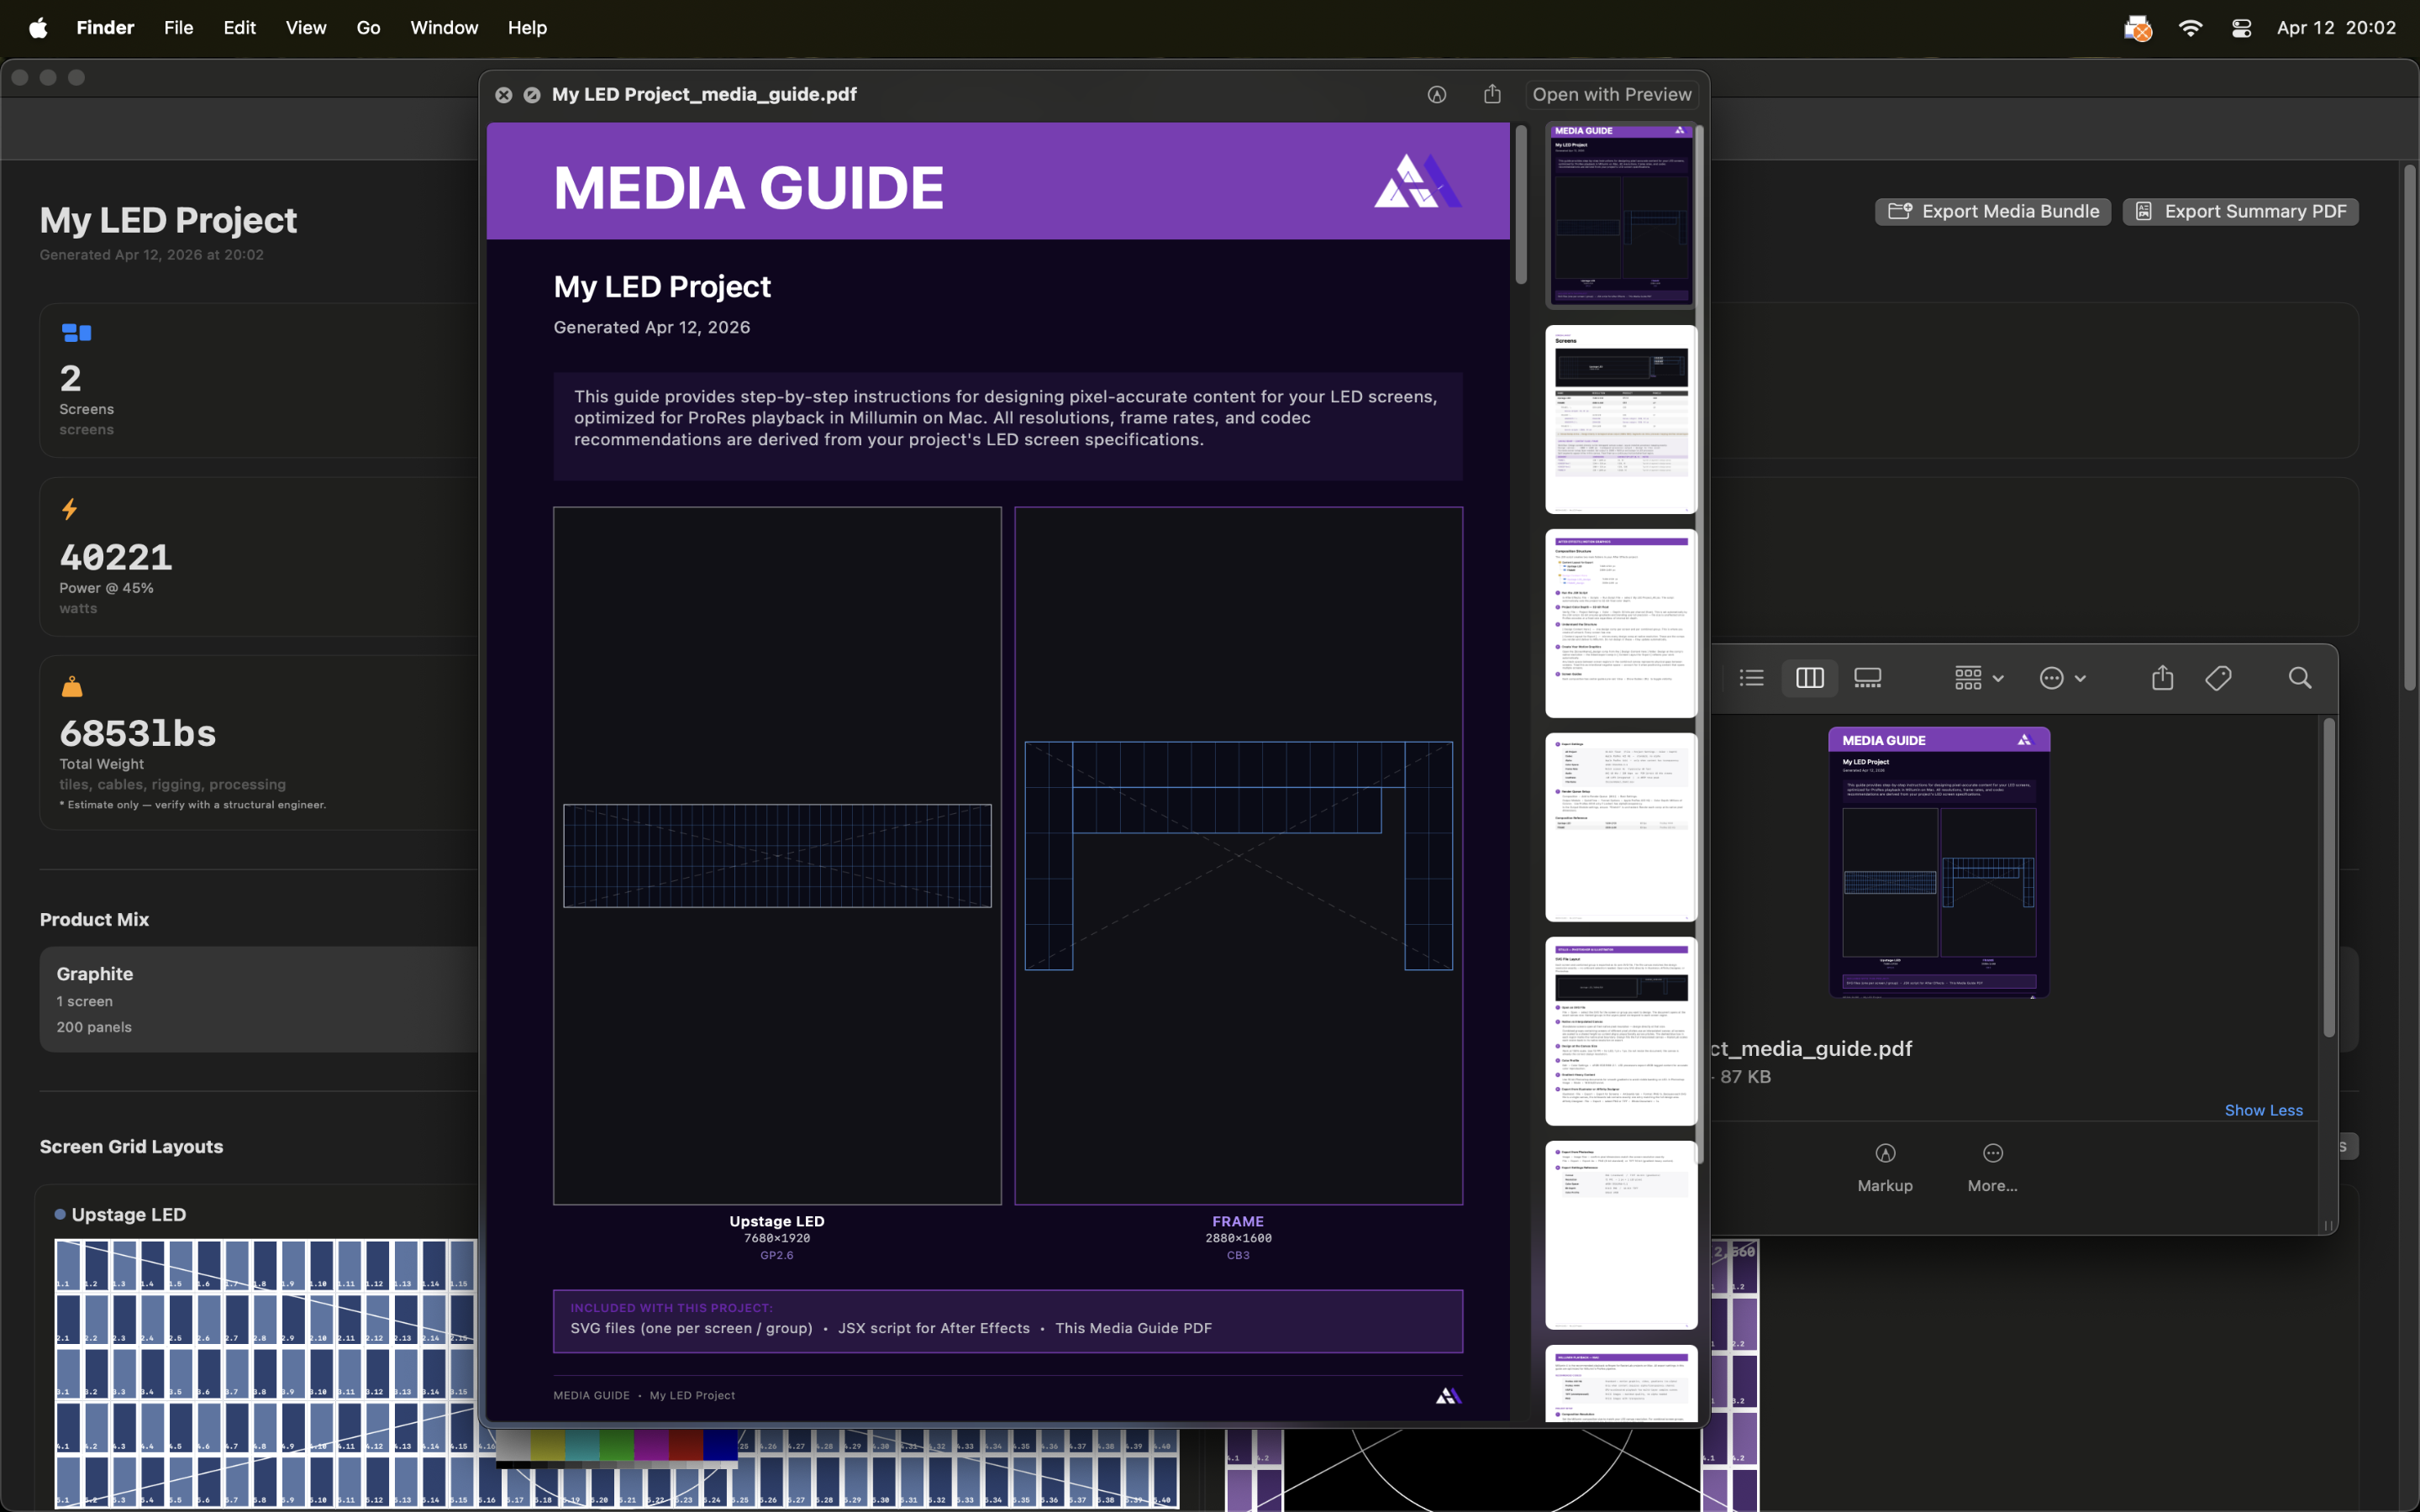Image resolution: width=2420 pixels, height=1512 pixels.
Task: Switch to list view
Action: [1751, 677]
